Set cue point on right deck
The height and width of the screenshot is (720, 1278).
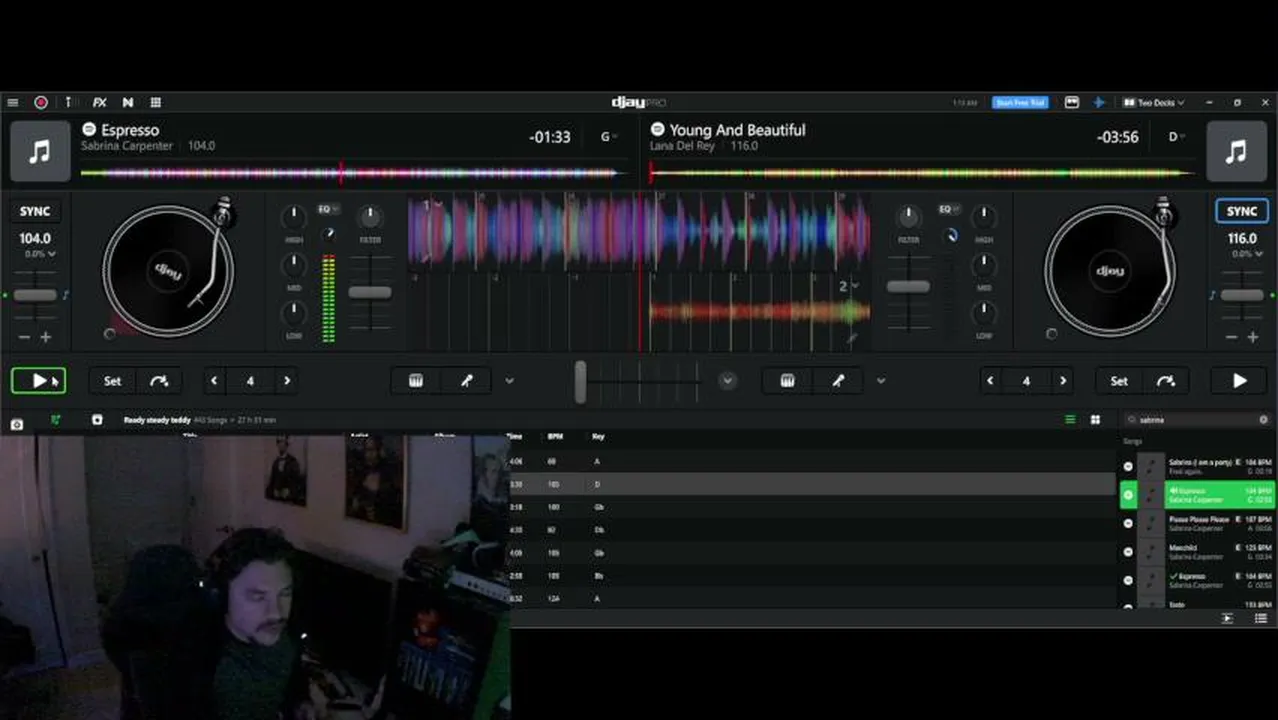point(1119,380)
